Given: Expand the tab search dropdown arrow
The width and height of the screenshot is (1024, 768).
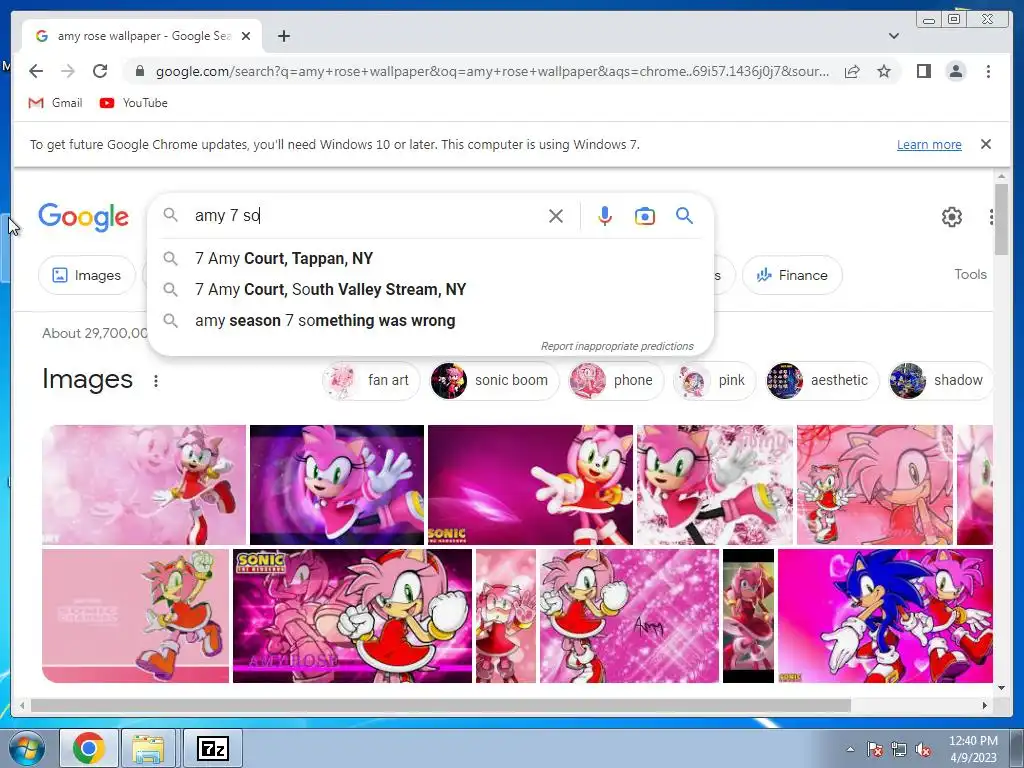Looking at the screenshot, I should click(x=894, y=36).
